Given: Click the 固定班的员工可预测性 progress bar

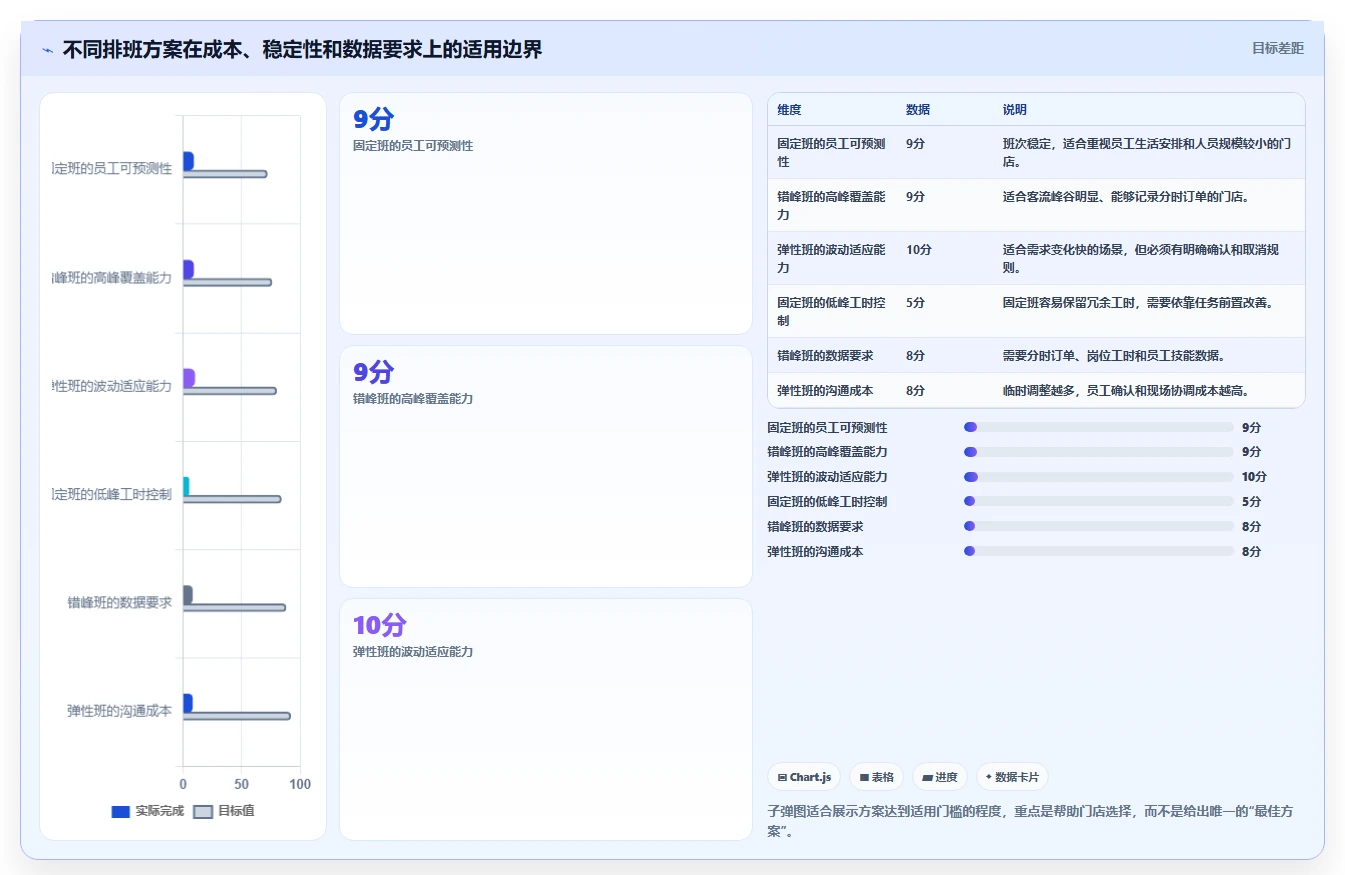Looking at the screenshot, I should click(1099, 427).
